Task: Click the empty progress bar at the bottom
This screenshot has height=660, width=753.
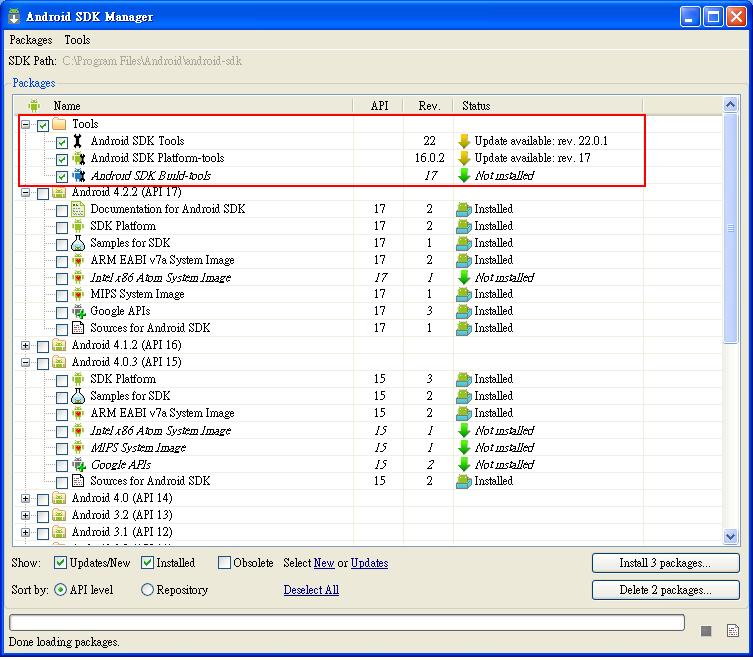Action: click(x=347, y=623)
